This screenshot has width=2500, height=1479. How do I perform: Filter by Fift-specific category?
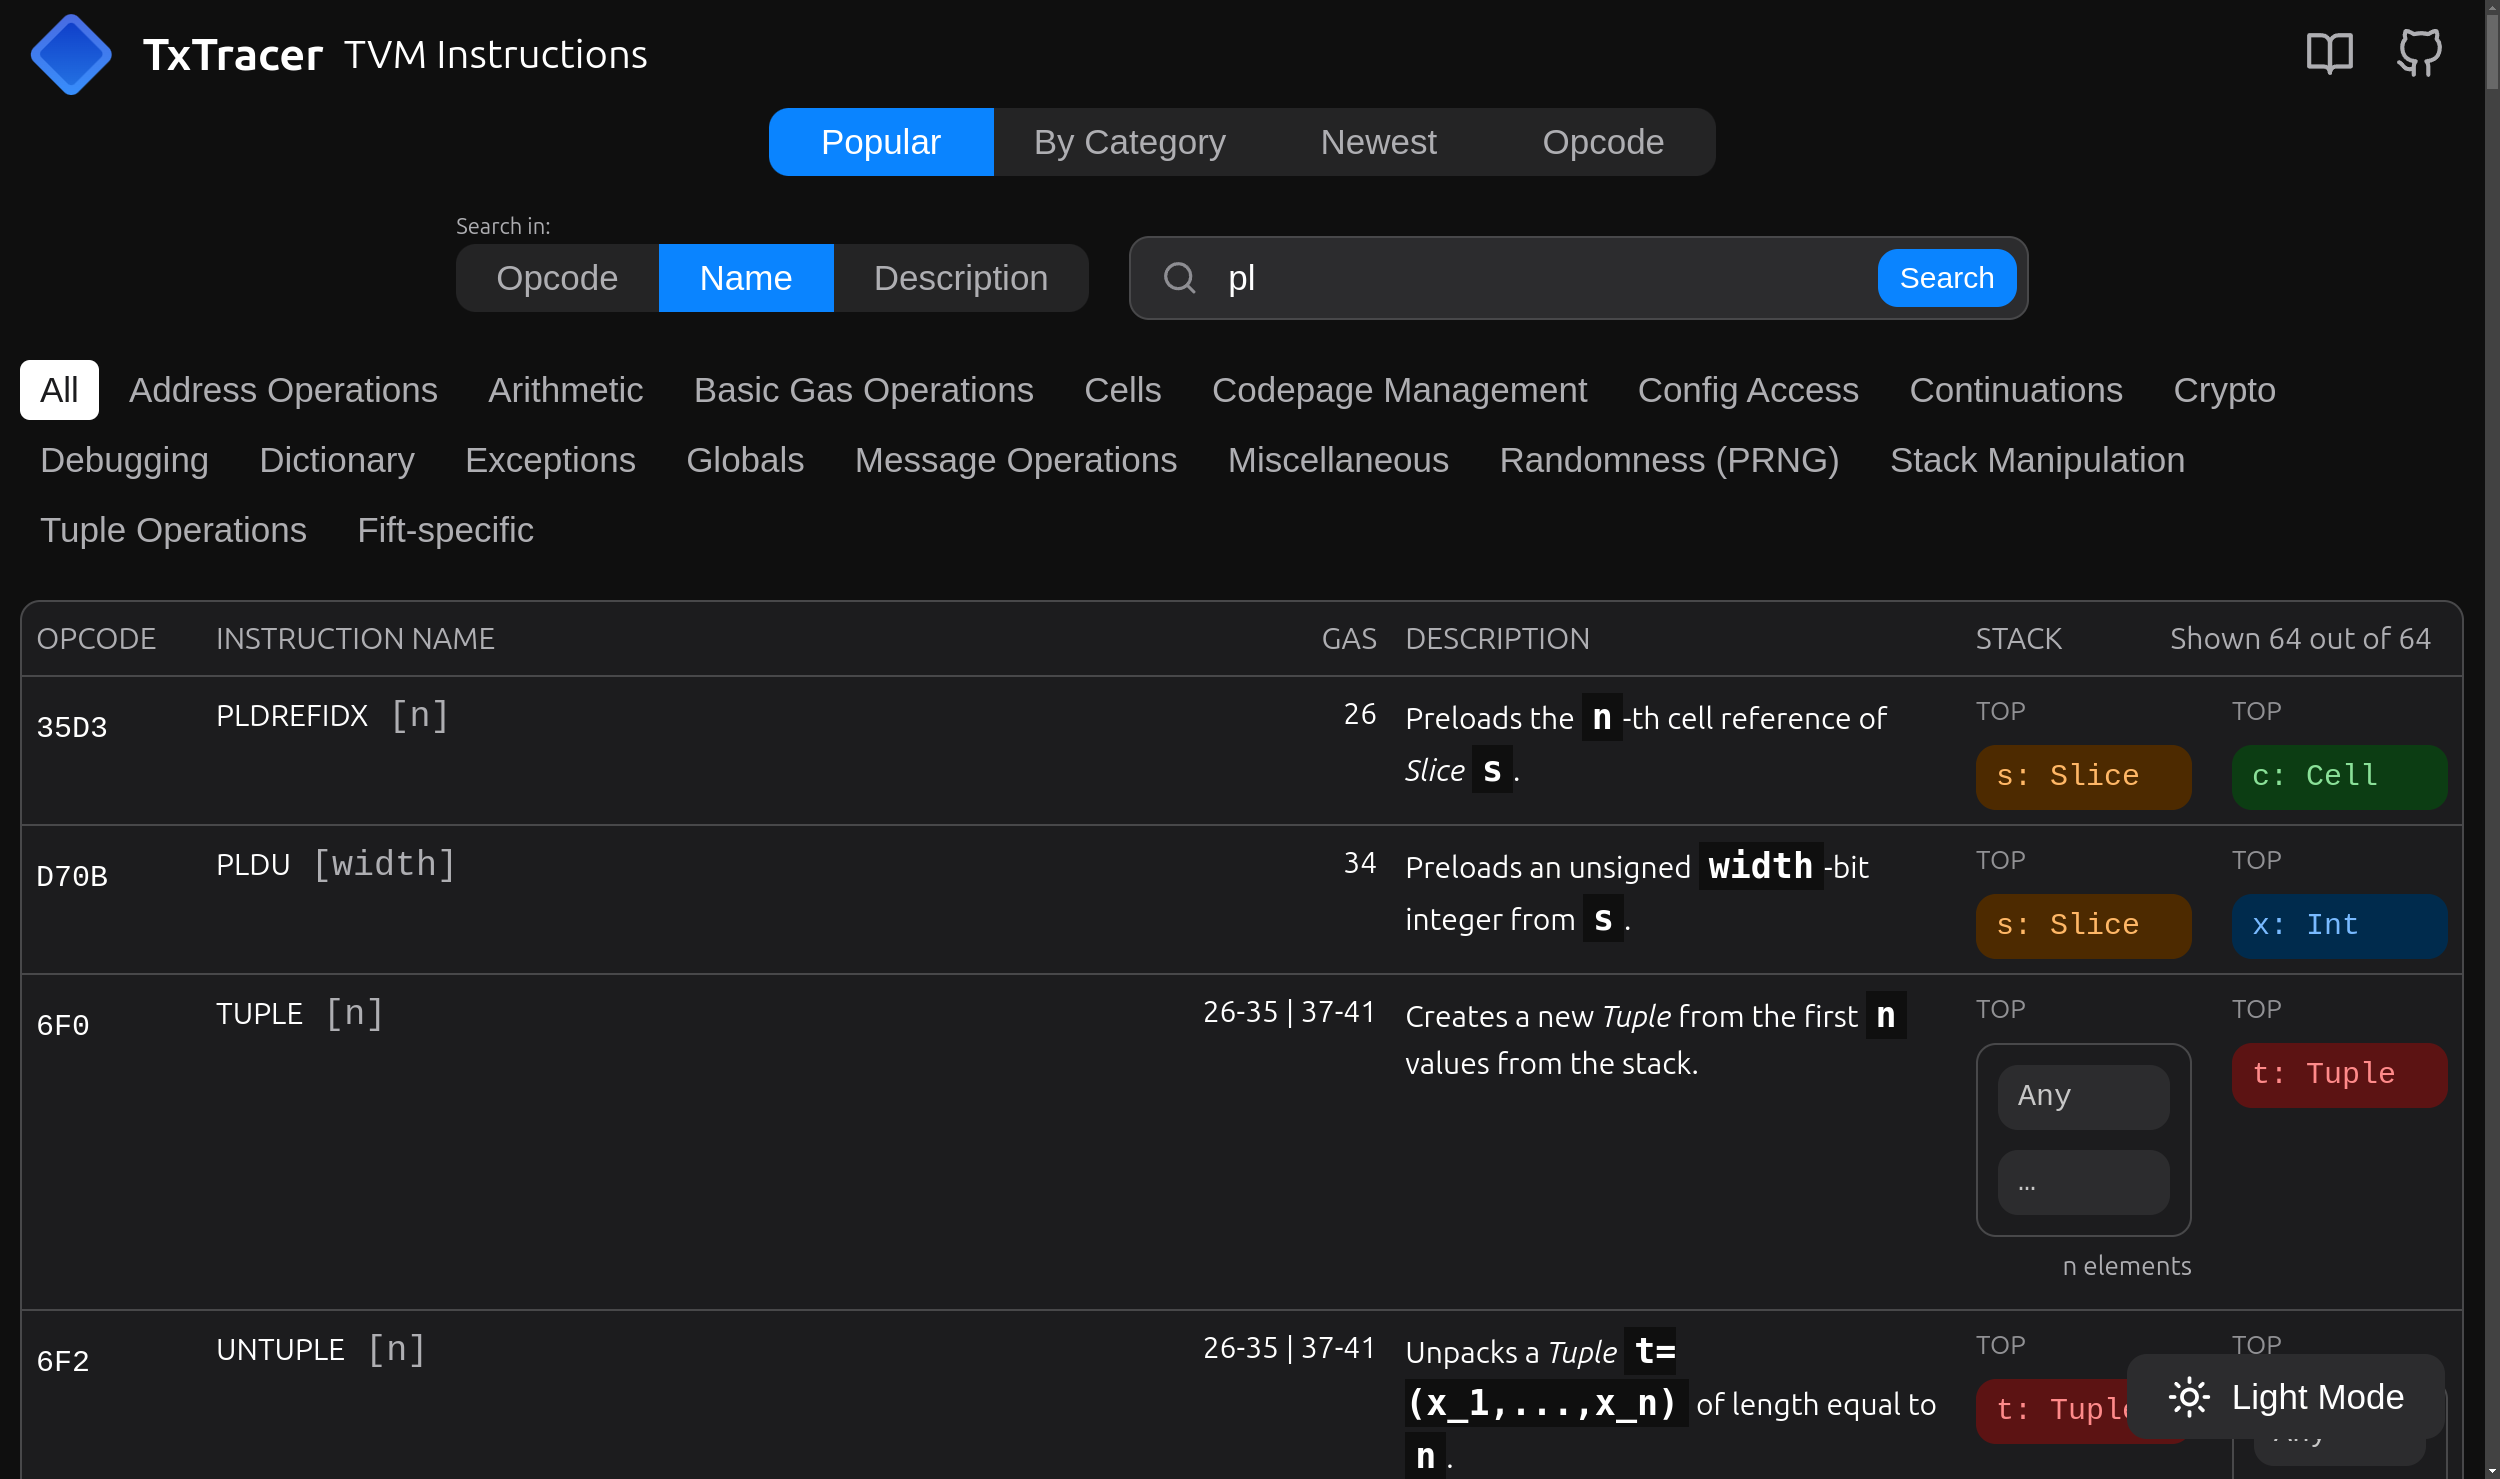pos(445,530)
